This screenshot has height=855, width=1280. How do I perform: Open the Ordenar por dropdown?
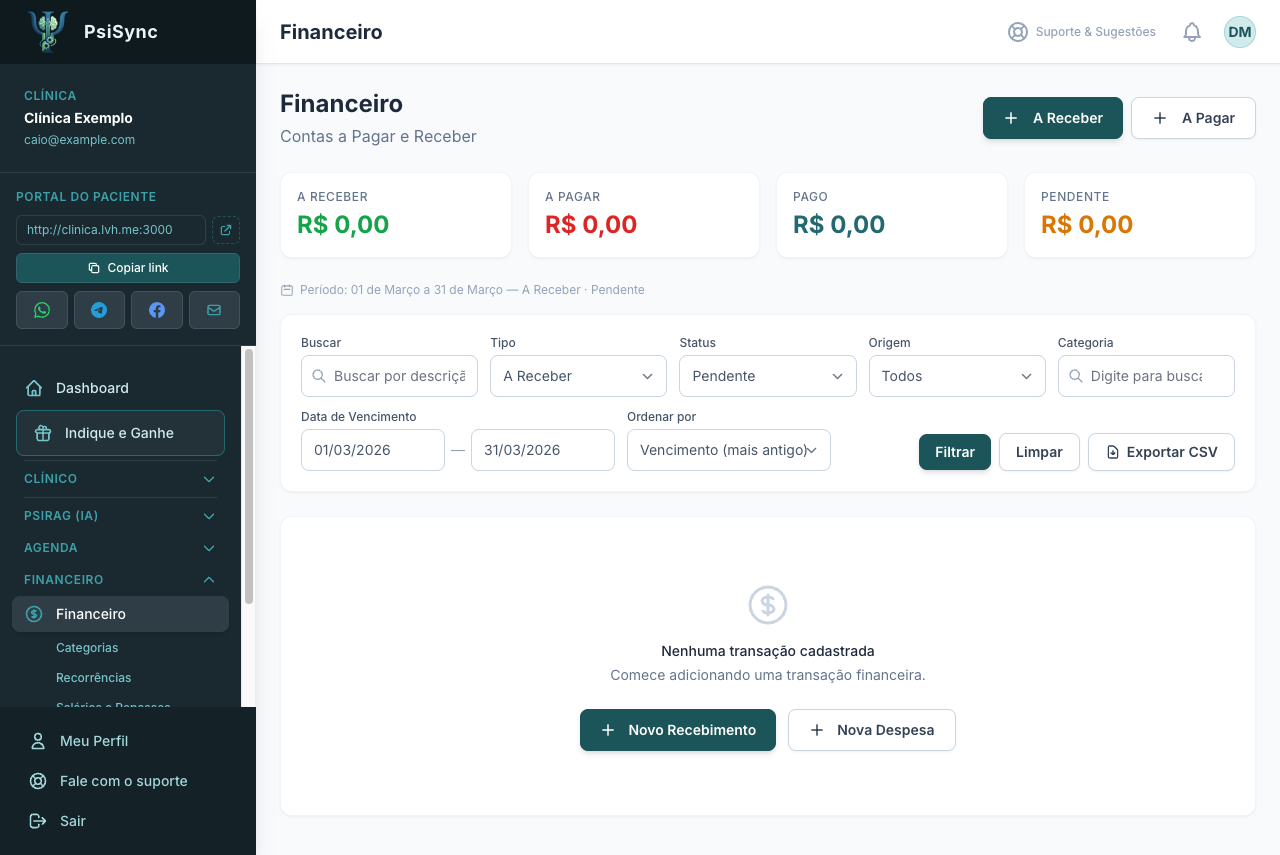729,450
